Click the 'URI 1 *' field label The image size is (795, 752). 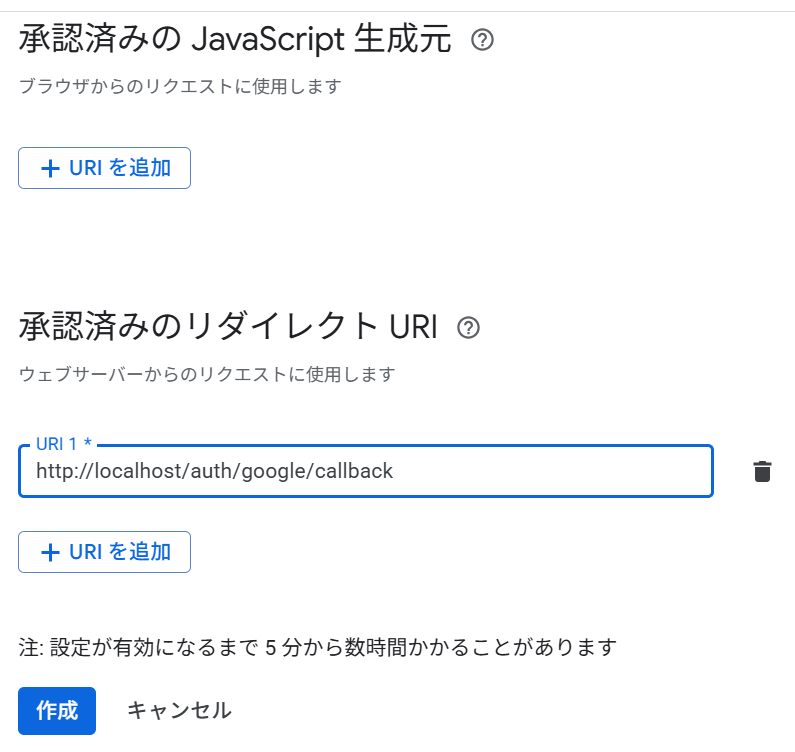coord(64,444)
